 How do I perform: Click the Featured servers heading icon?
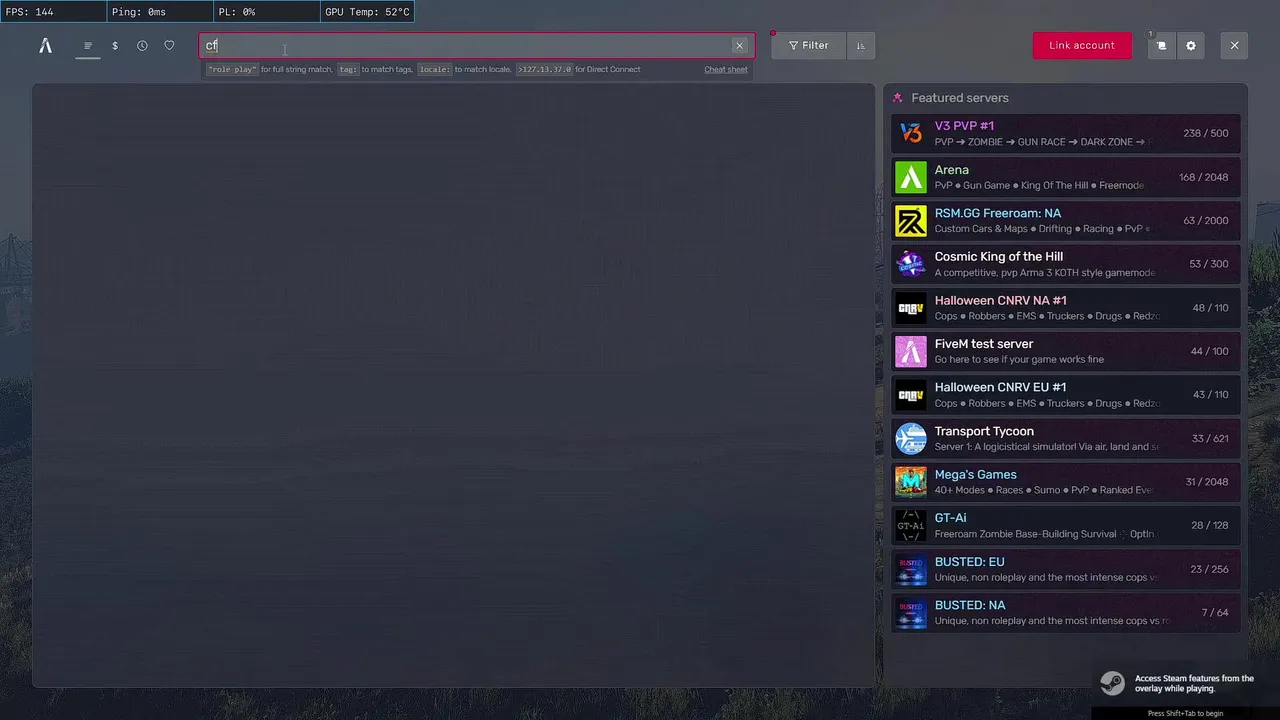pos(898,98)
